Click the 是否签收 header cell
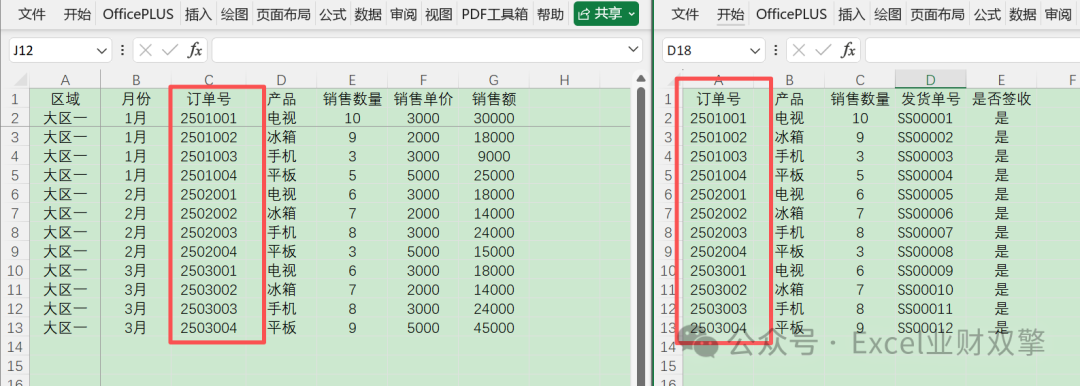The image size is (1080, 386). 1001,99
